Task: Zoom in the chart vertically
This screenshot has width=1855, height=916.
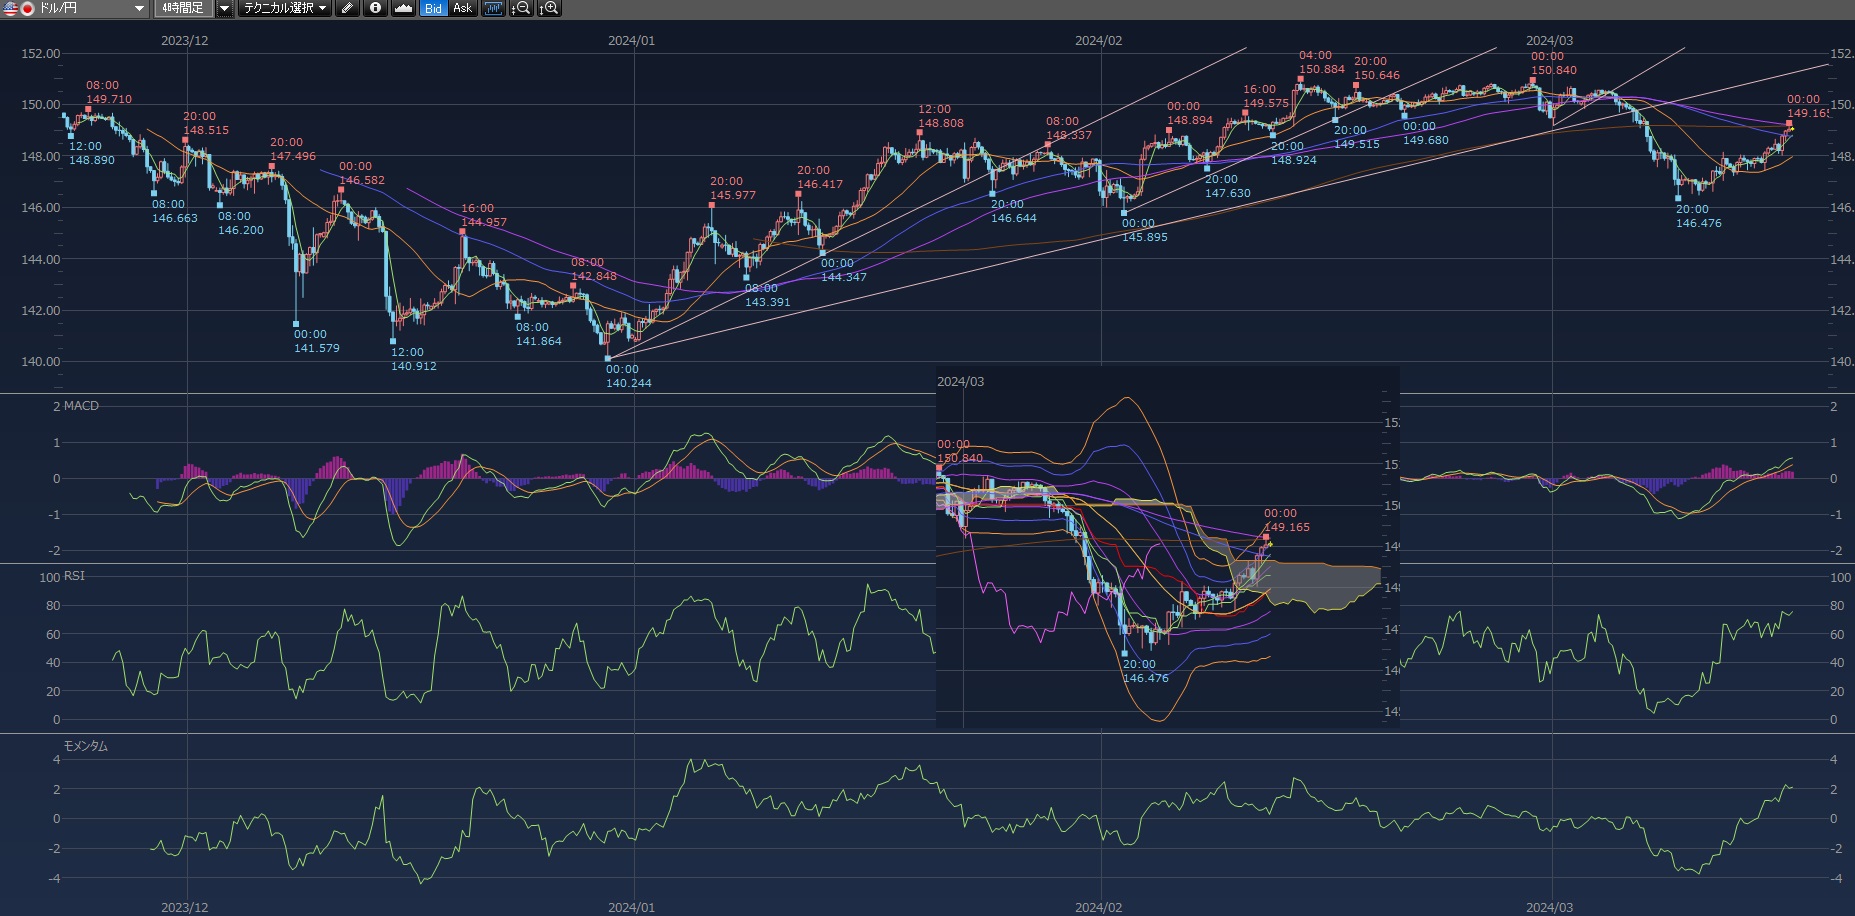Action: pos(548,8)
